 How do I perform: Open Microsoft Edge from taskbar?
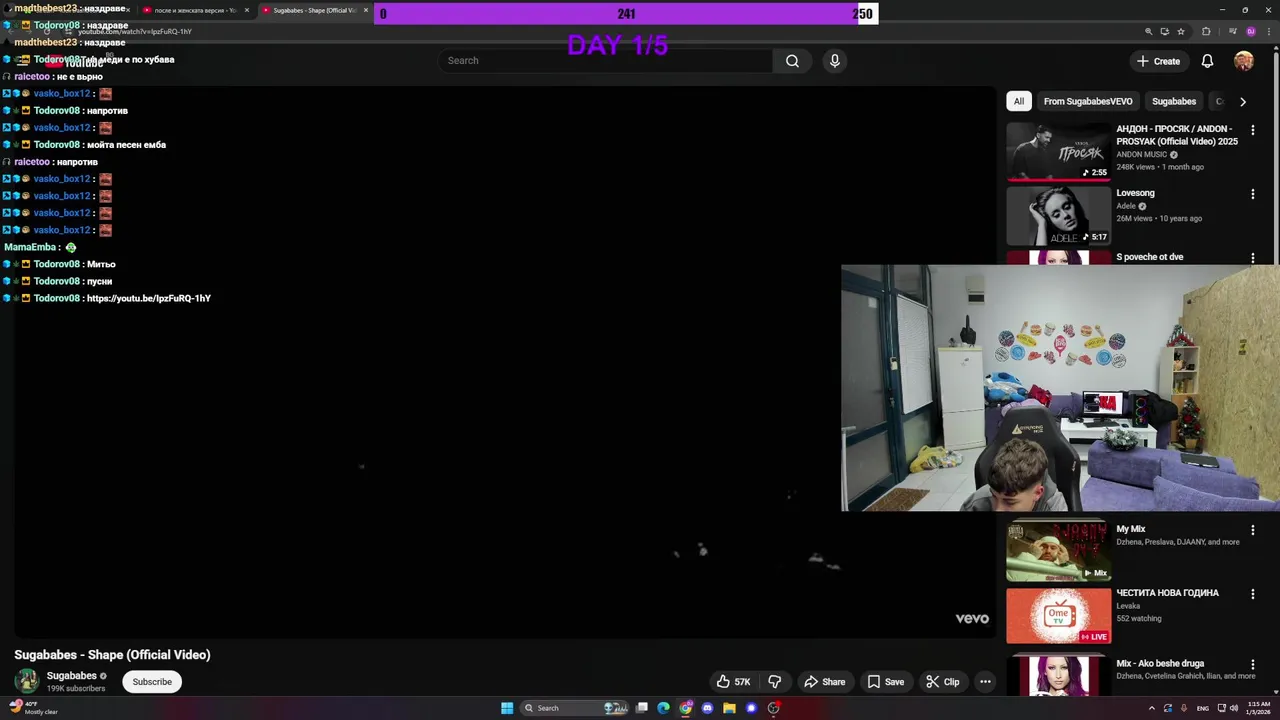pyautogui.click(x=663, y=708)
